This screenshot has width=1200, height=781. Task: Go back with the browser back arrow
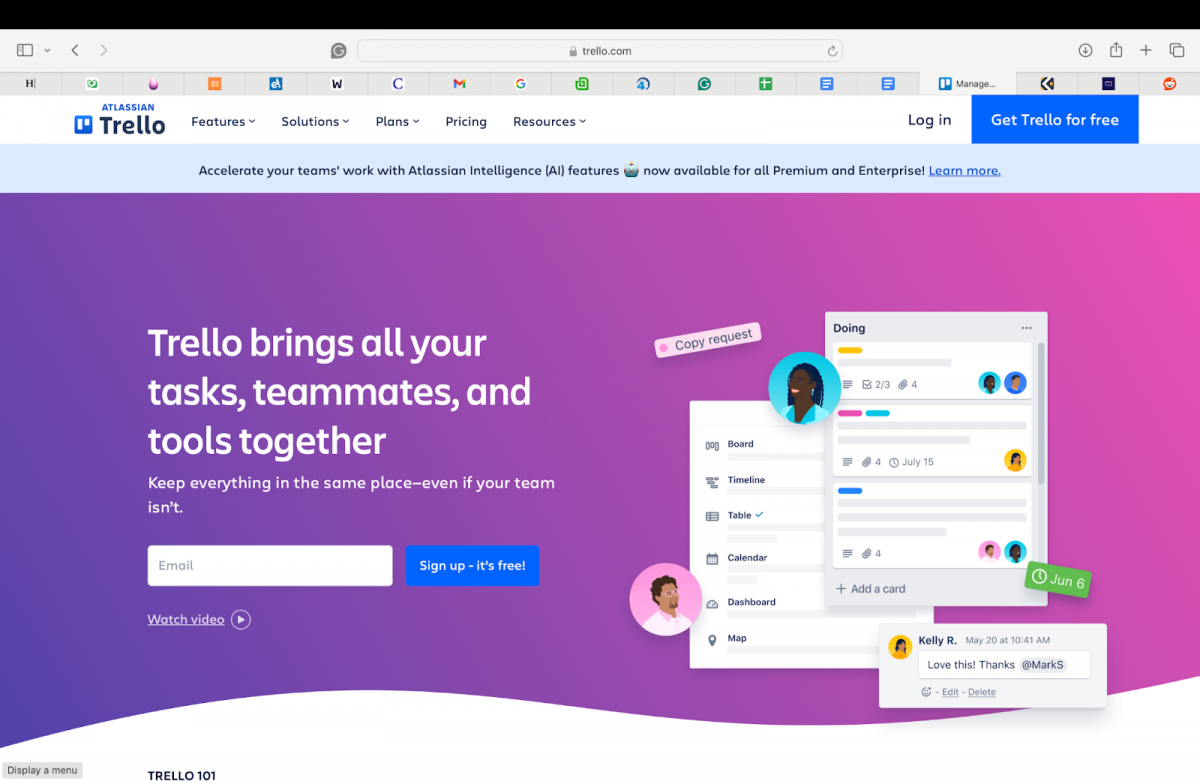(75, 50)
